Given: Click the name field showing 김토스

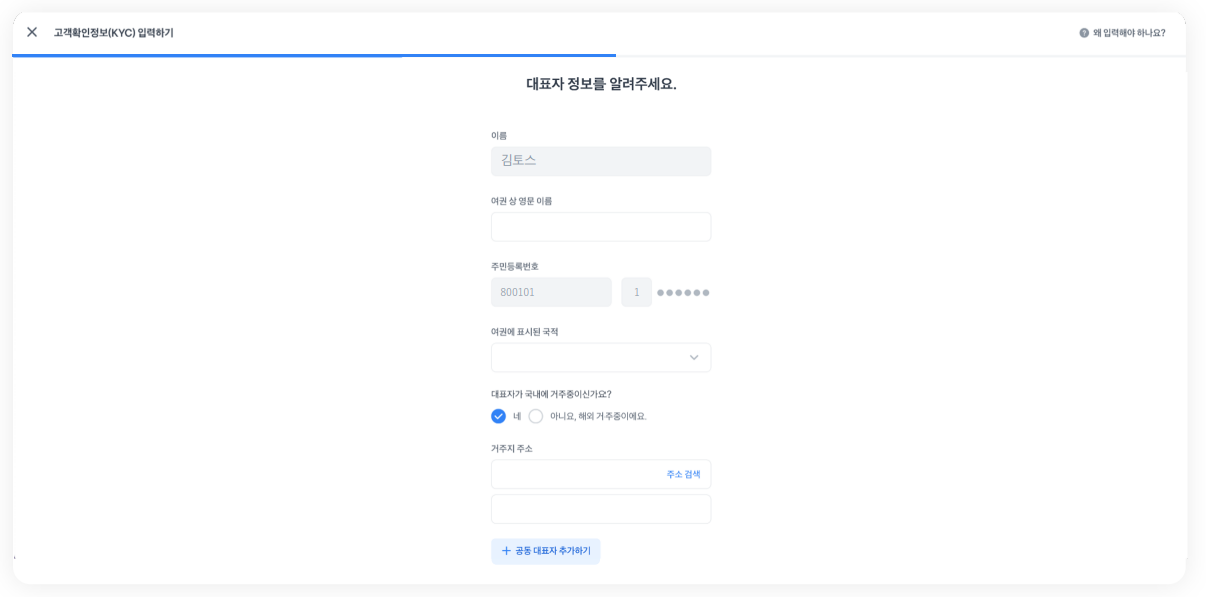Looking at the screenshot, I should (600, 161).
